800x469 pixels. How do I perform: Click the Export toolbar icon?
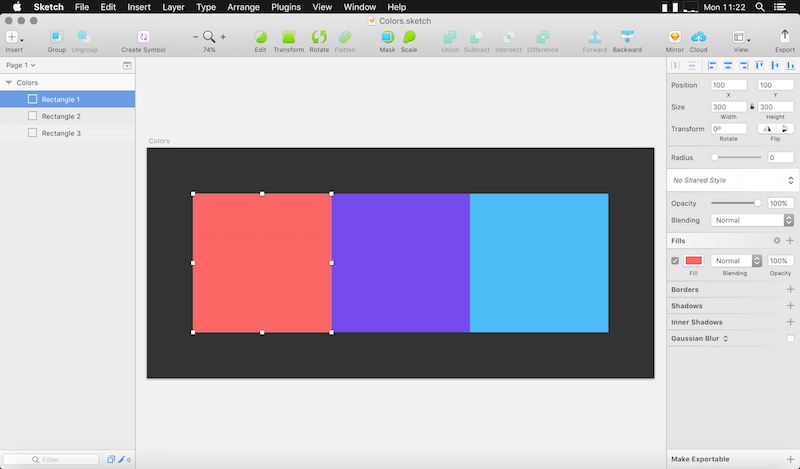(x=784, y=36)
